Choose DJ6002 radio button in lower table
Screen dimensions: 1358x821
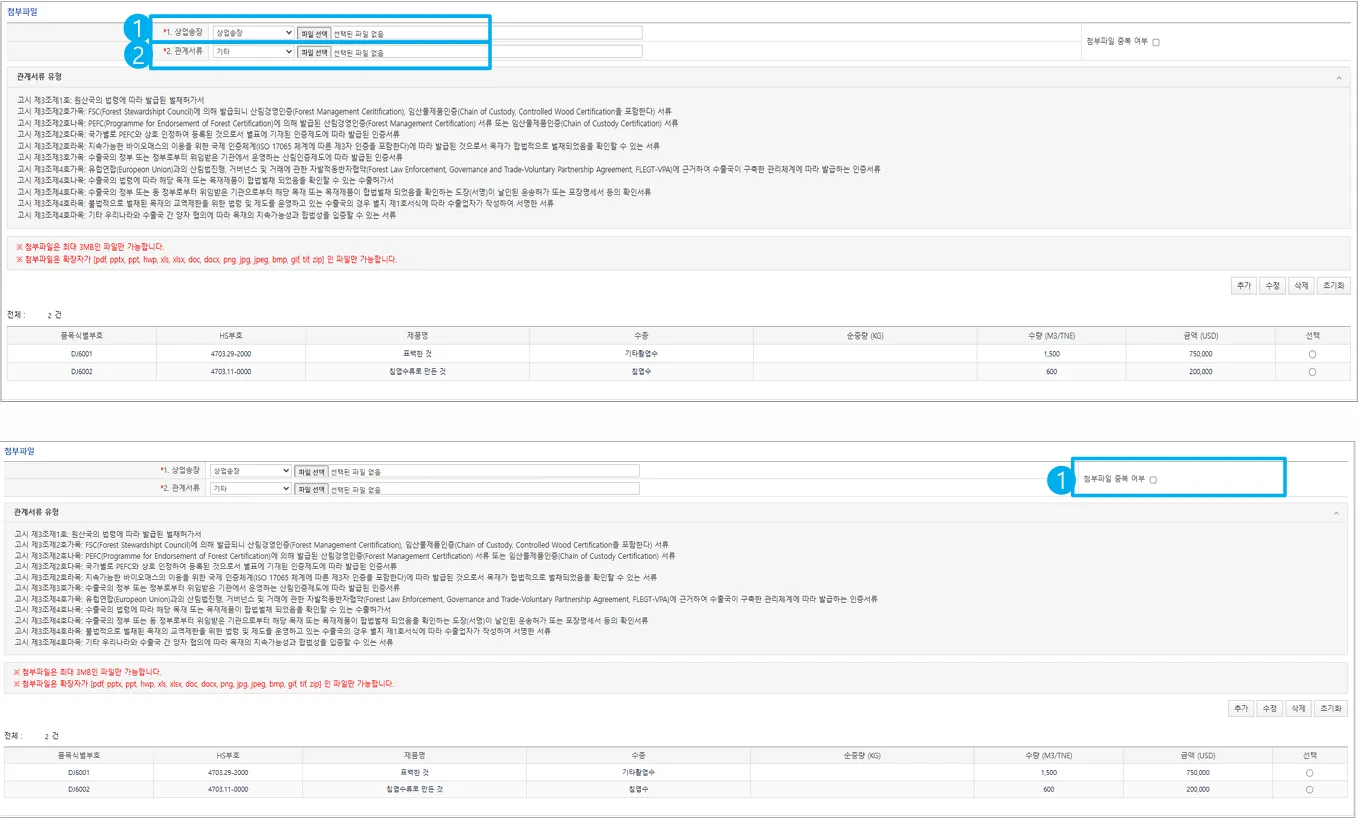point(1309,789)
